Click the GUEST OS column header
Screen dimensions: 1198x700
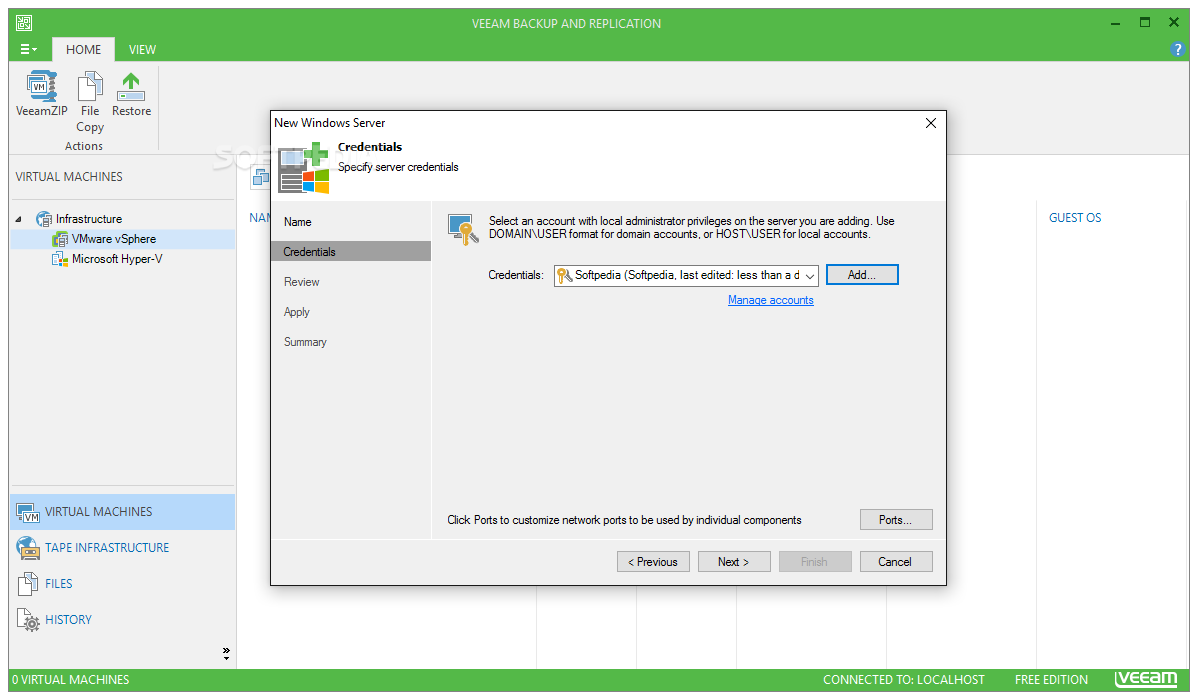pyautogui.click(x=1075, y=219)
